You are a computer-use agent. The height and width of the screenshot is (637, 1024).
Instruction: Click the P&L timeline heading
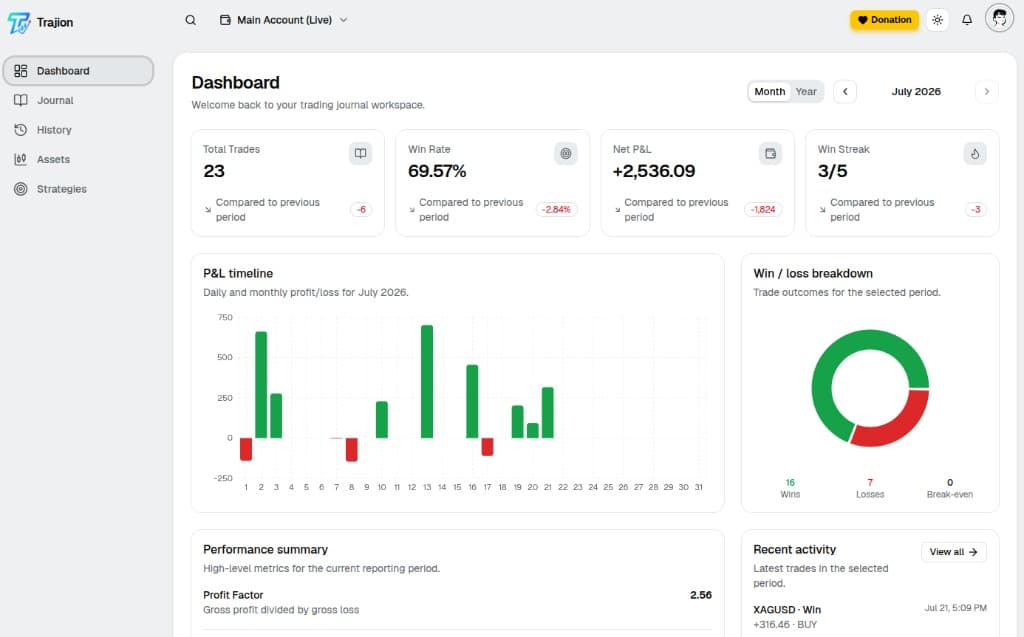tap(238, 274)
